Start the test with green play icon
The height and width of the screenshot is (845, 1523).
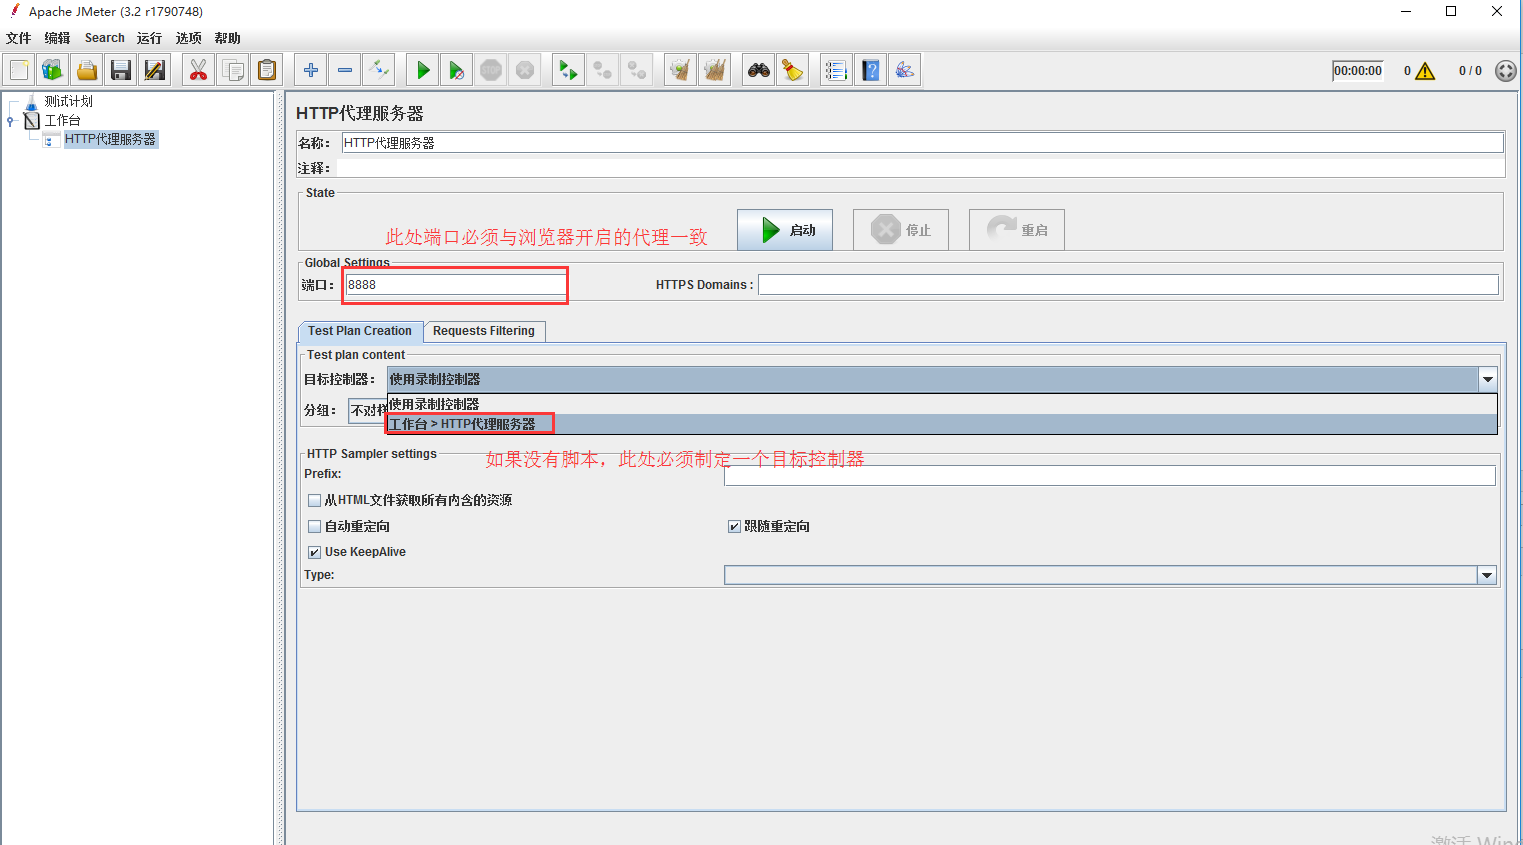[x=423, y=70]
